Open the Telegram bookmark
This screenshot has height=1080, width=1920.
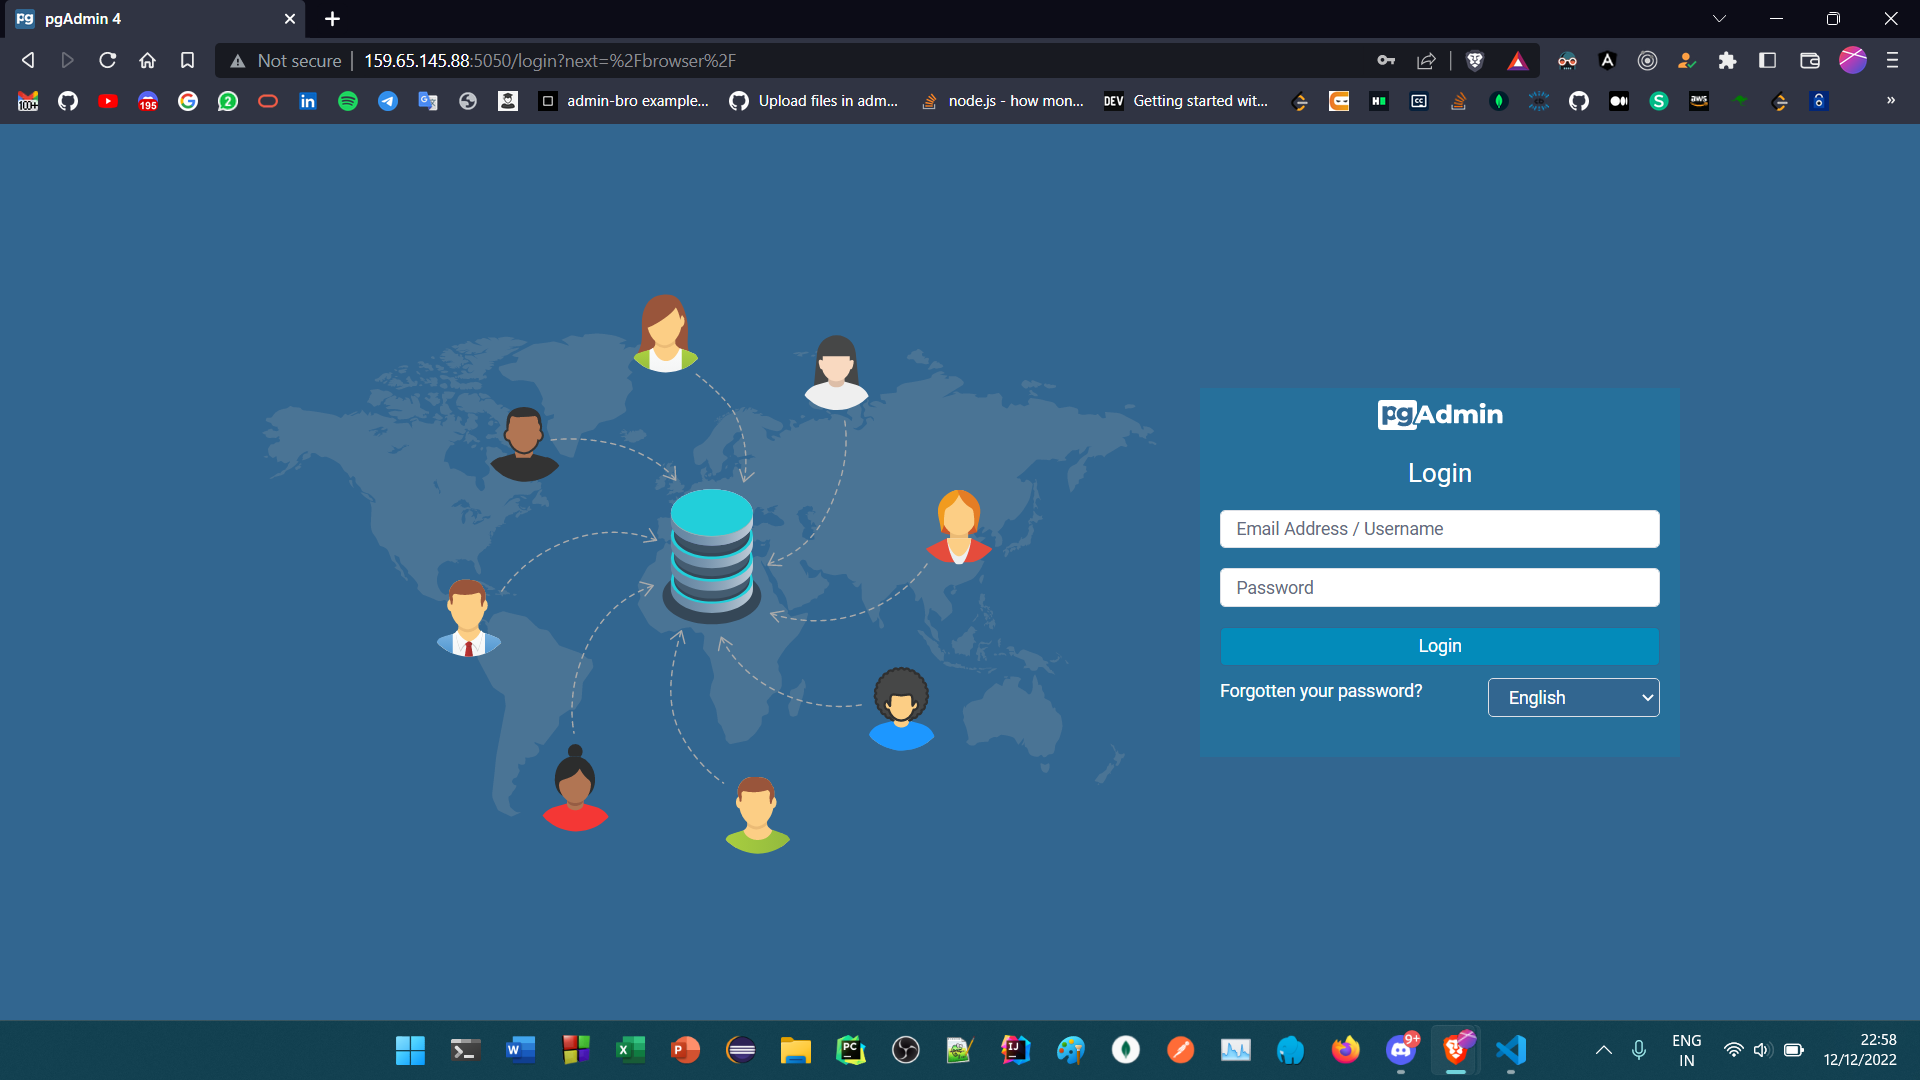click(x=388, y=100)
